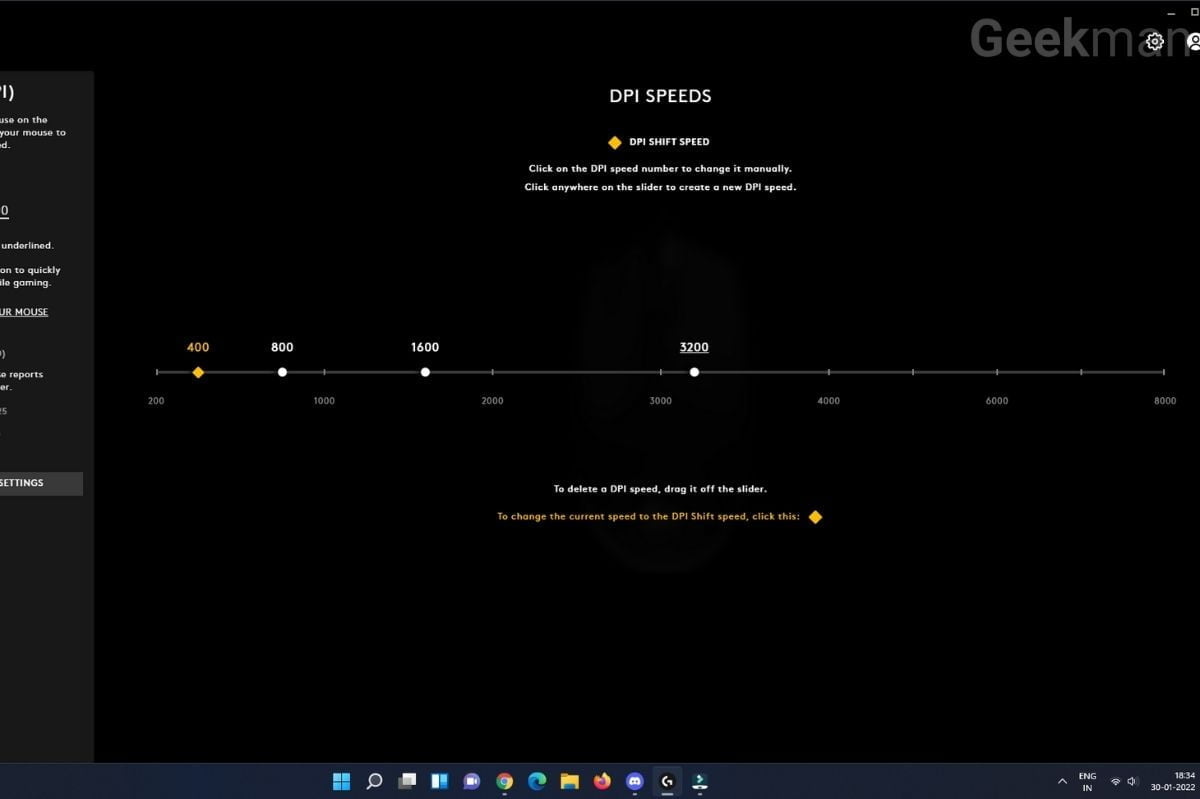Click the Logitech G HUB taskbar icon
Image resolution: width=1200 pixels, height=799 pixels.
667,781
